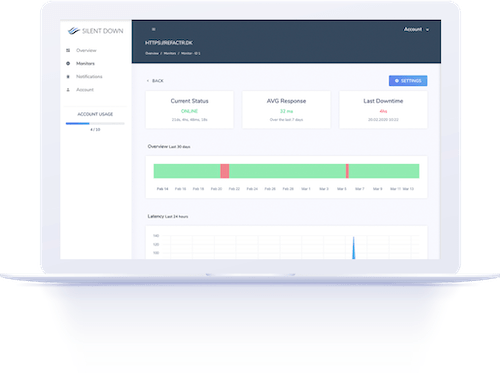This screenshot has width=500, height=373.
Task: Toggle the hamburger menu icon in header
Action: click(x=154, y=29)
